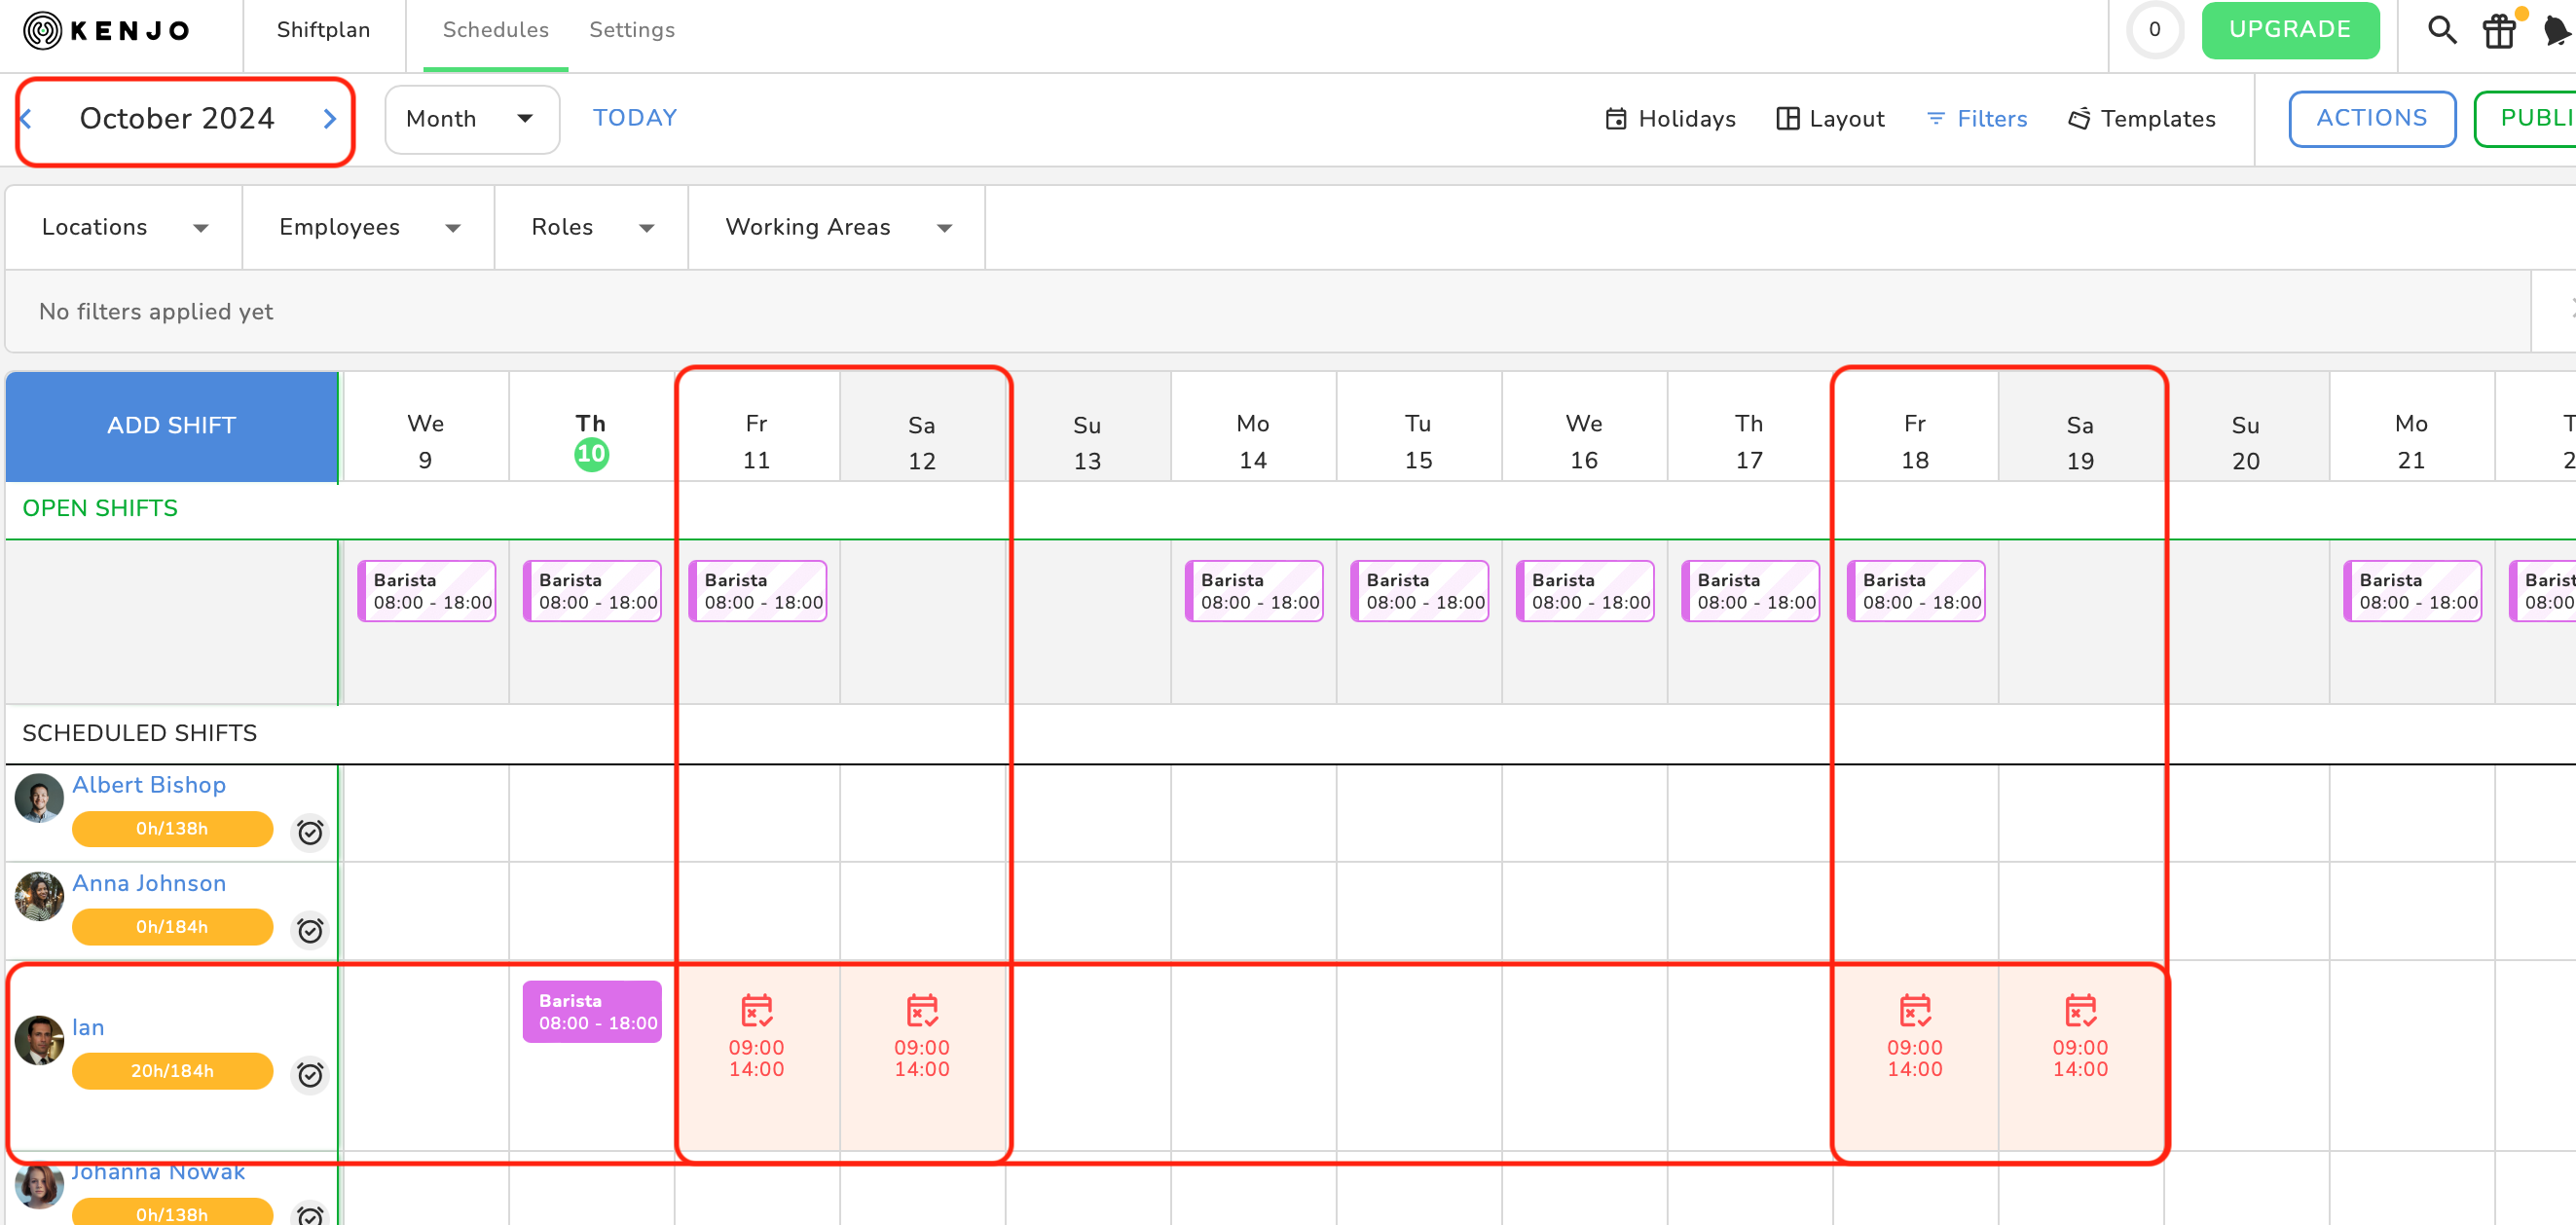
Task: Expand the Working Areas filter dropdown
Action: pyautogui.click(x=836, y=227)
